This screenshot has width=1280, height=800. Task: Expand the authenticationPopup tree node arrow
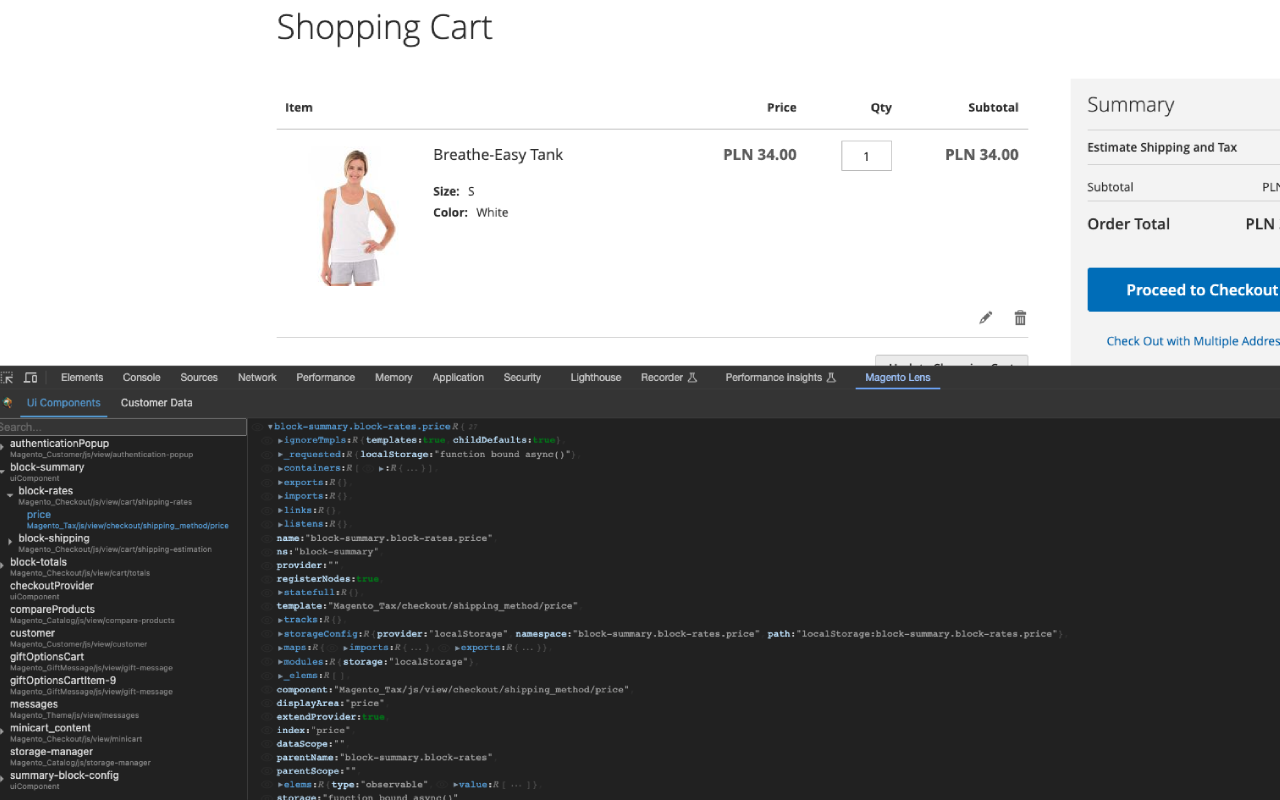(x=3, y=446)
